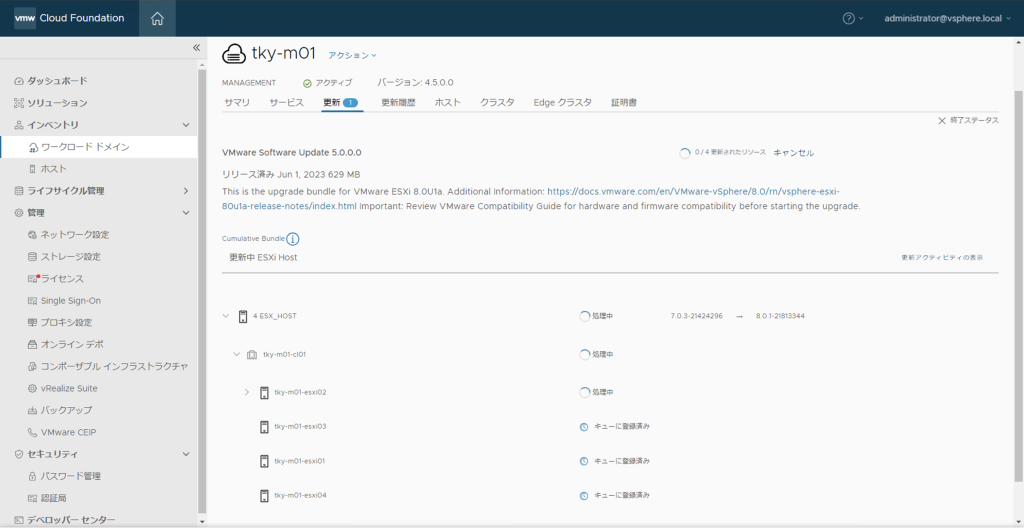
Task: Click the セキュリティ shield icon
Action: tap(19, 454)
